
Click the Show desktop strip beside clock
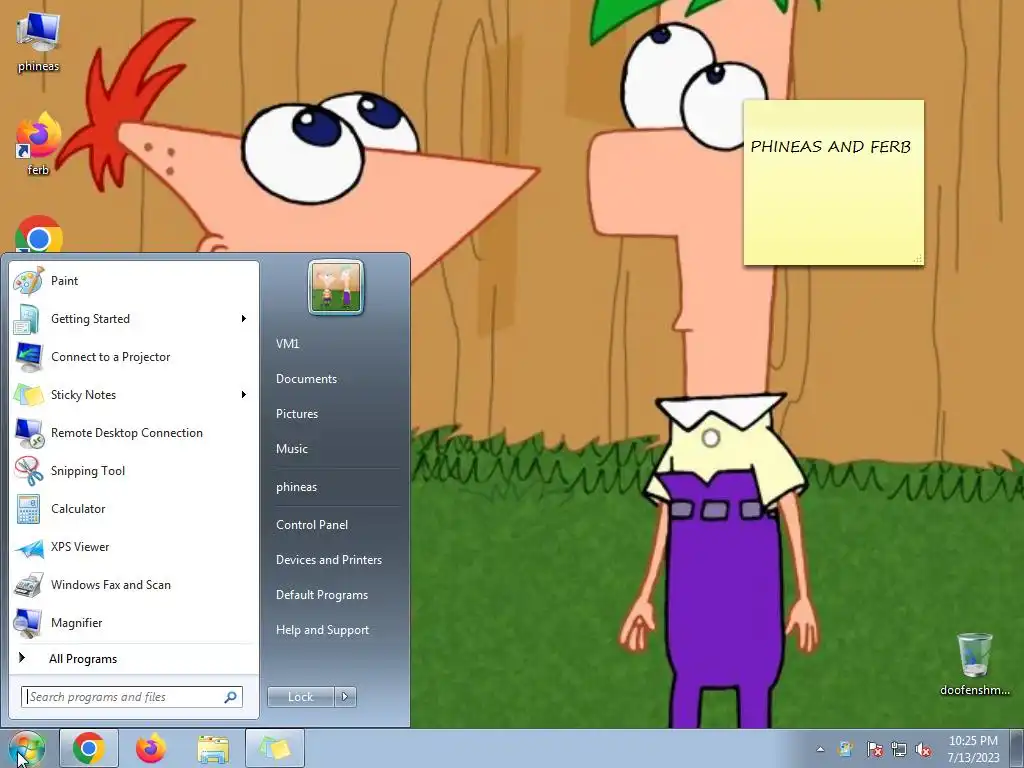[x=1017, y=748]
